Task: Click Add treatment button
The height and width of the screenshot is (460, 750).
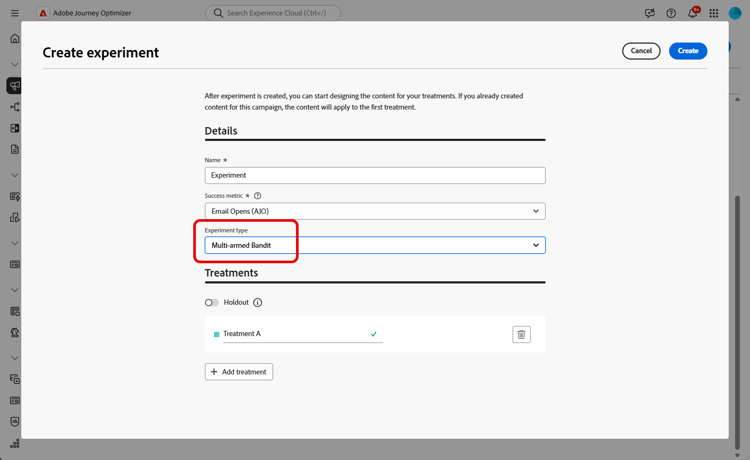Action: click(x=239, y=372)
